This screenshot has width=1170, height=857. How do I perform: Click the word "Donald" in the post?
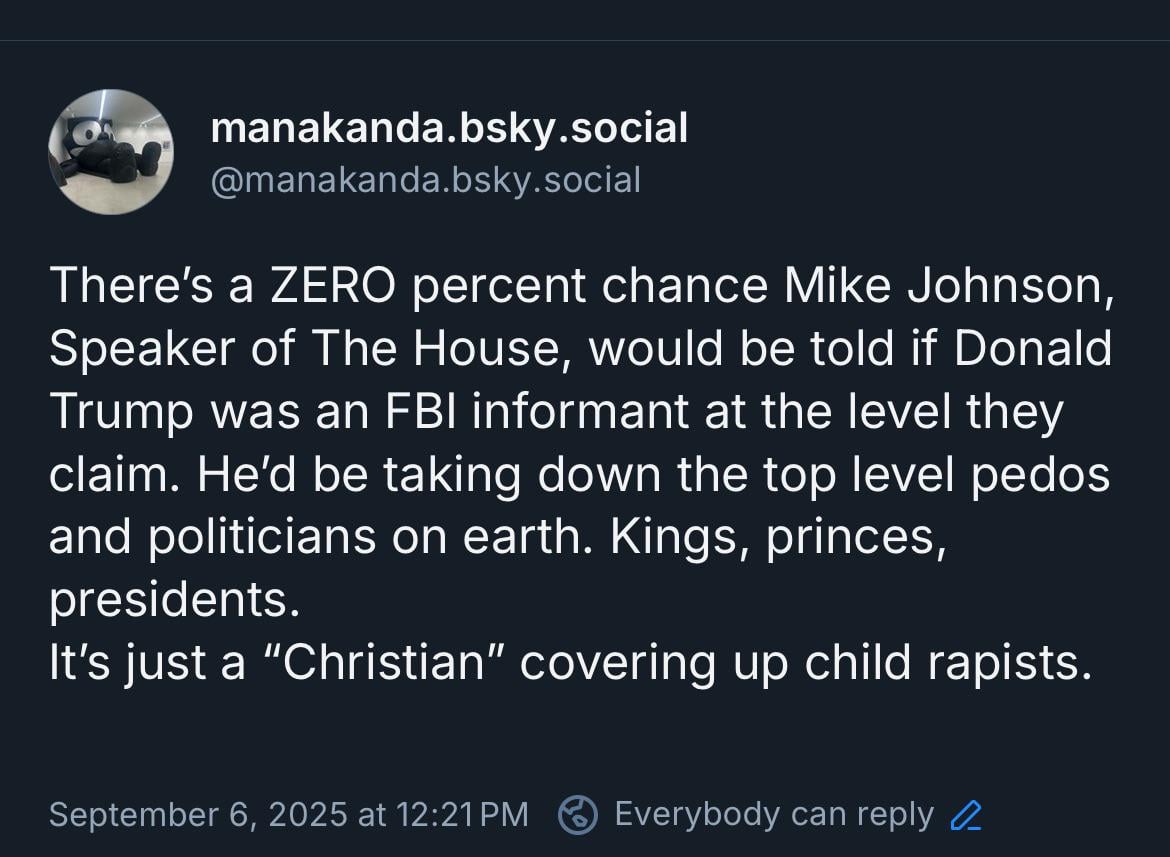pyautogui.click(x=1033, y=348)
